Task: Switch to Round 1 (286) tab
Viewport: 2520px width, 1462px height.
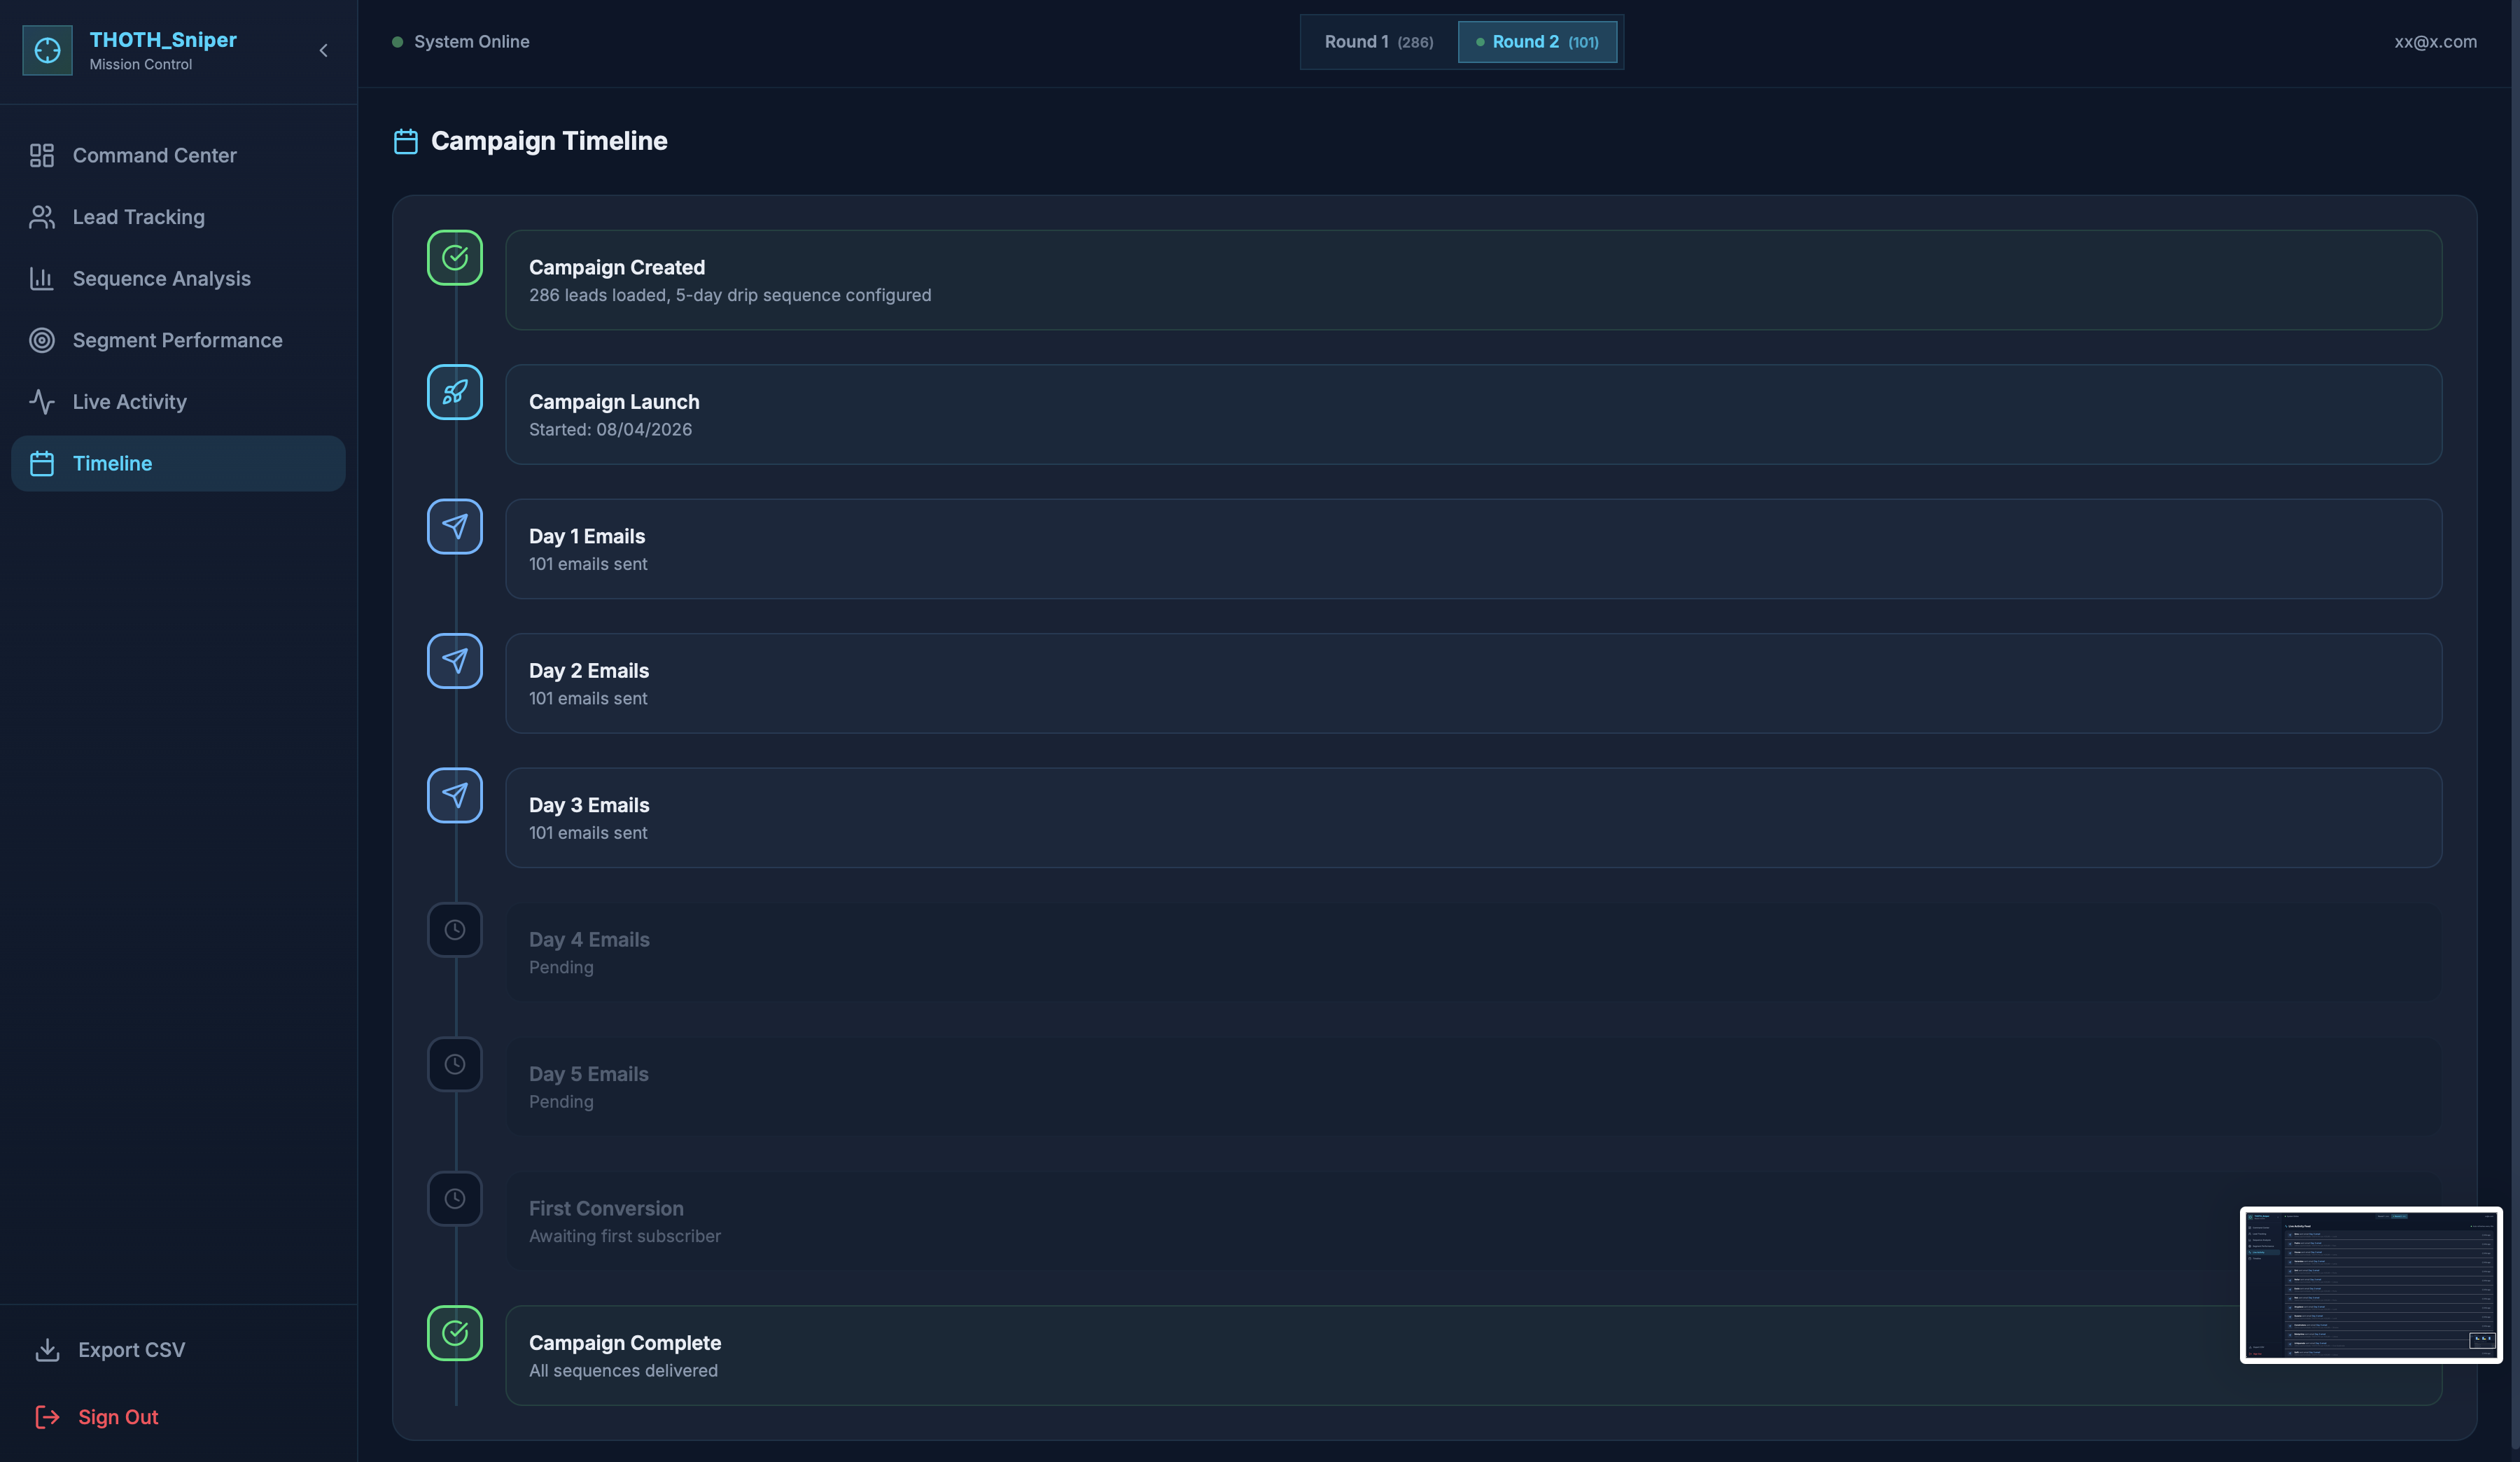Action: [1378, 42]
